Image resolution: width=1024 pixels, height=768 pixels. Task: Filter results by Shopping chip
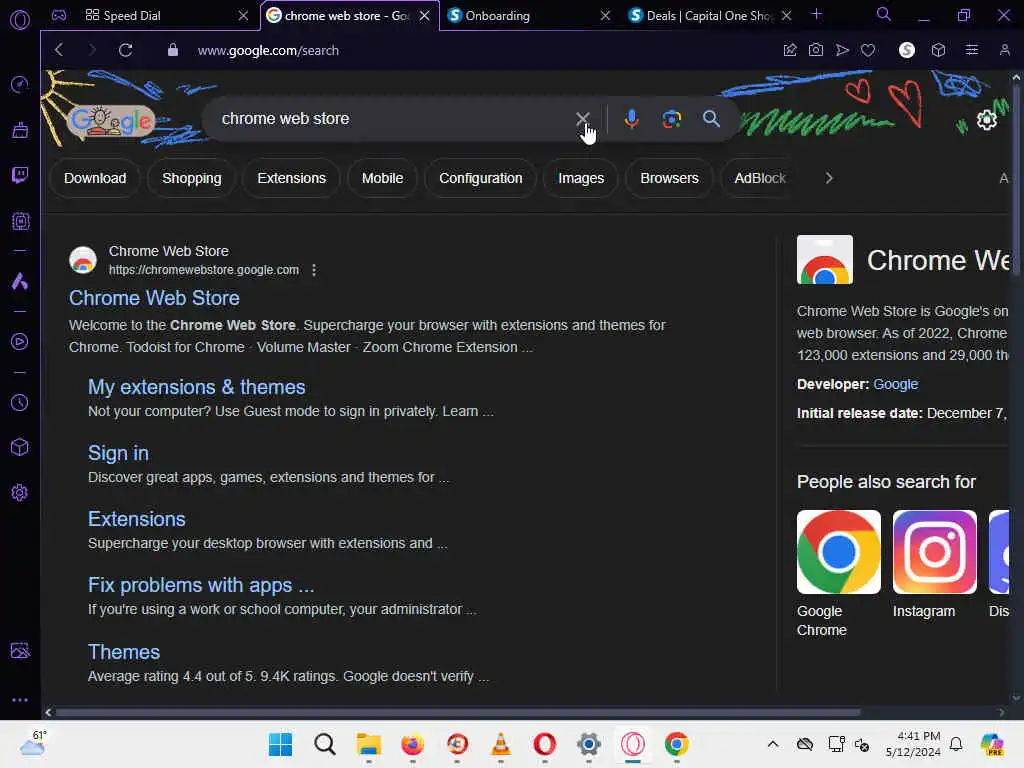191,178
